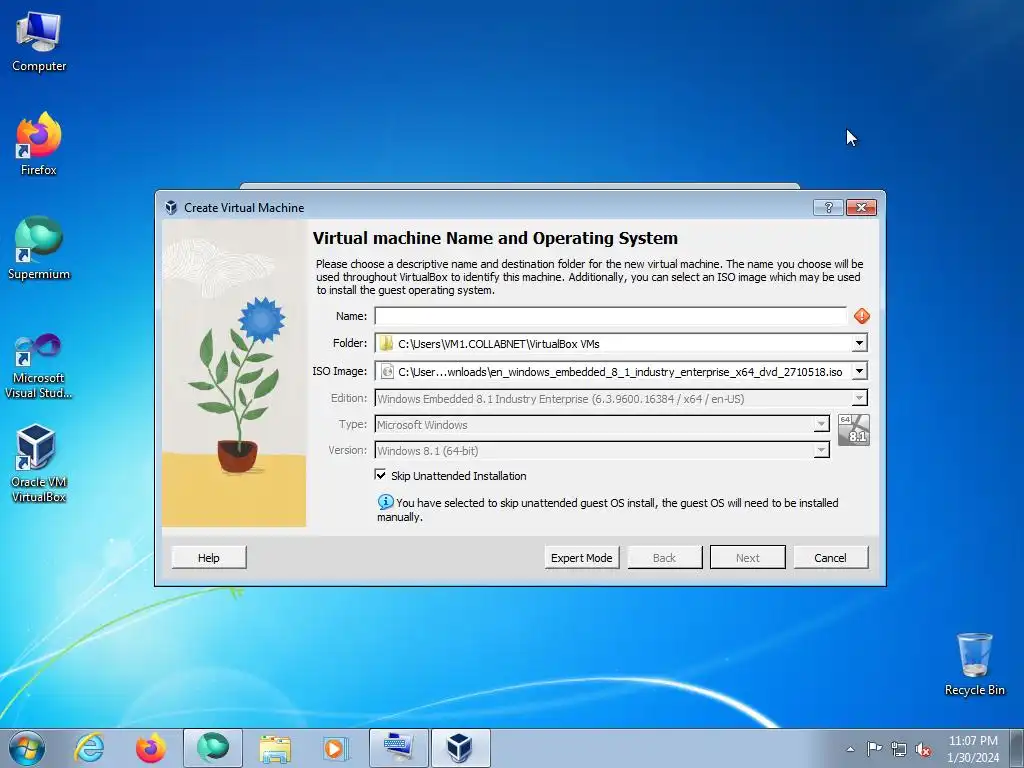The image size is (1024, 768).
Task: Click the Windows 8.1 OS type icon
Action: [x=854, y=430]
